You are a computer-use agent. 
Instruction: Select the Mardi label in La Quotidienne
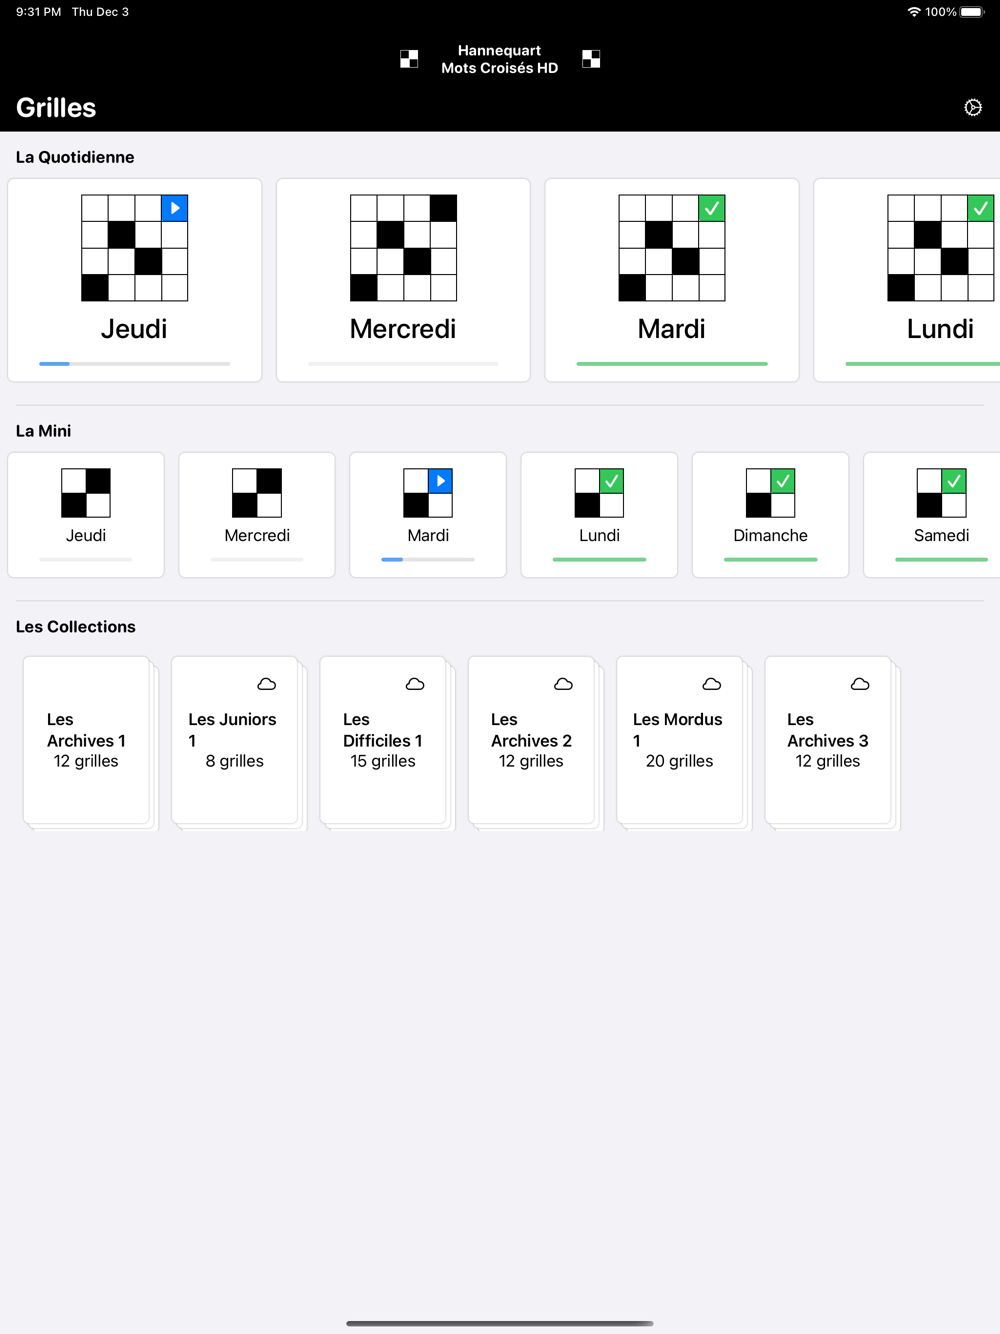click(x=672, y=329)
